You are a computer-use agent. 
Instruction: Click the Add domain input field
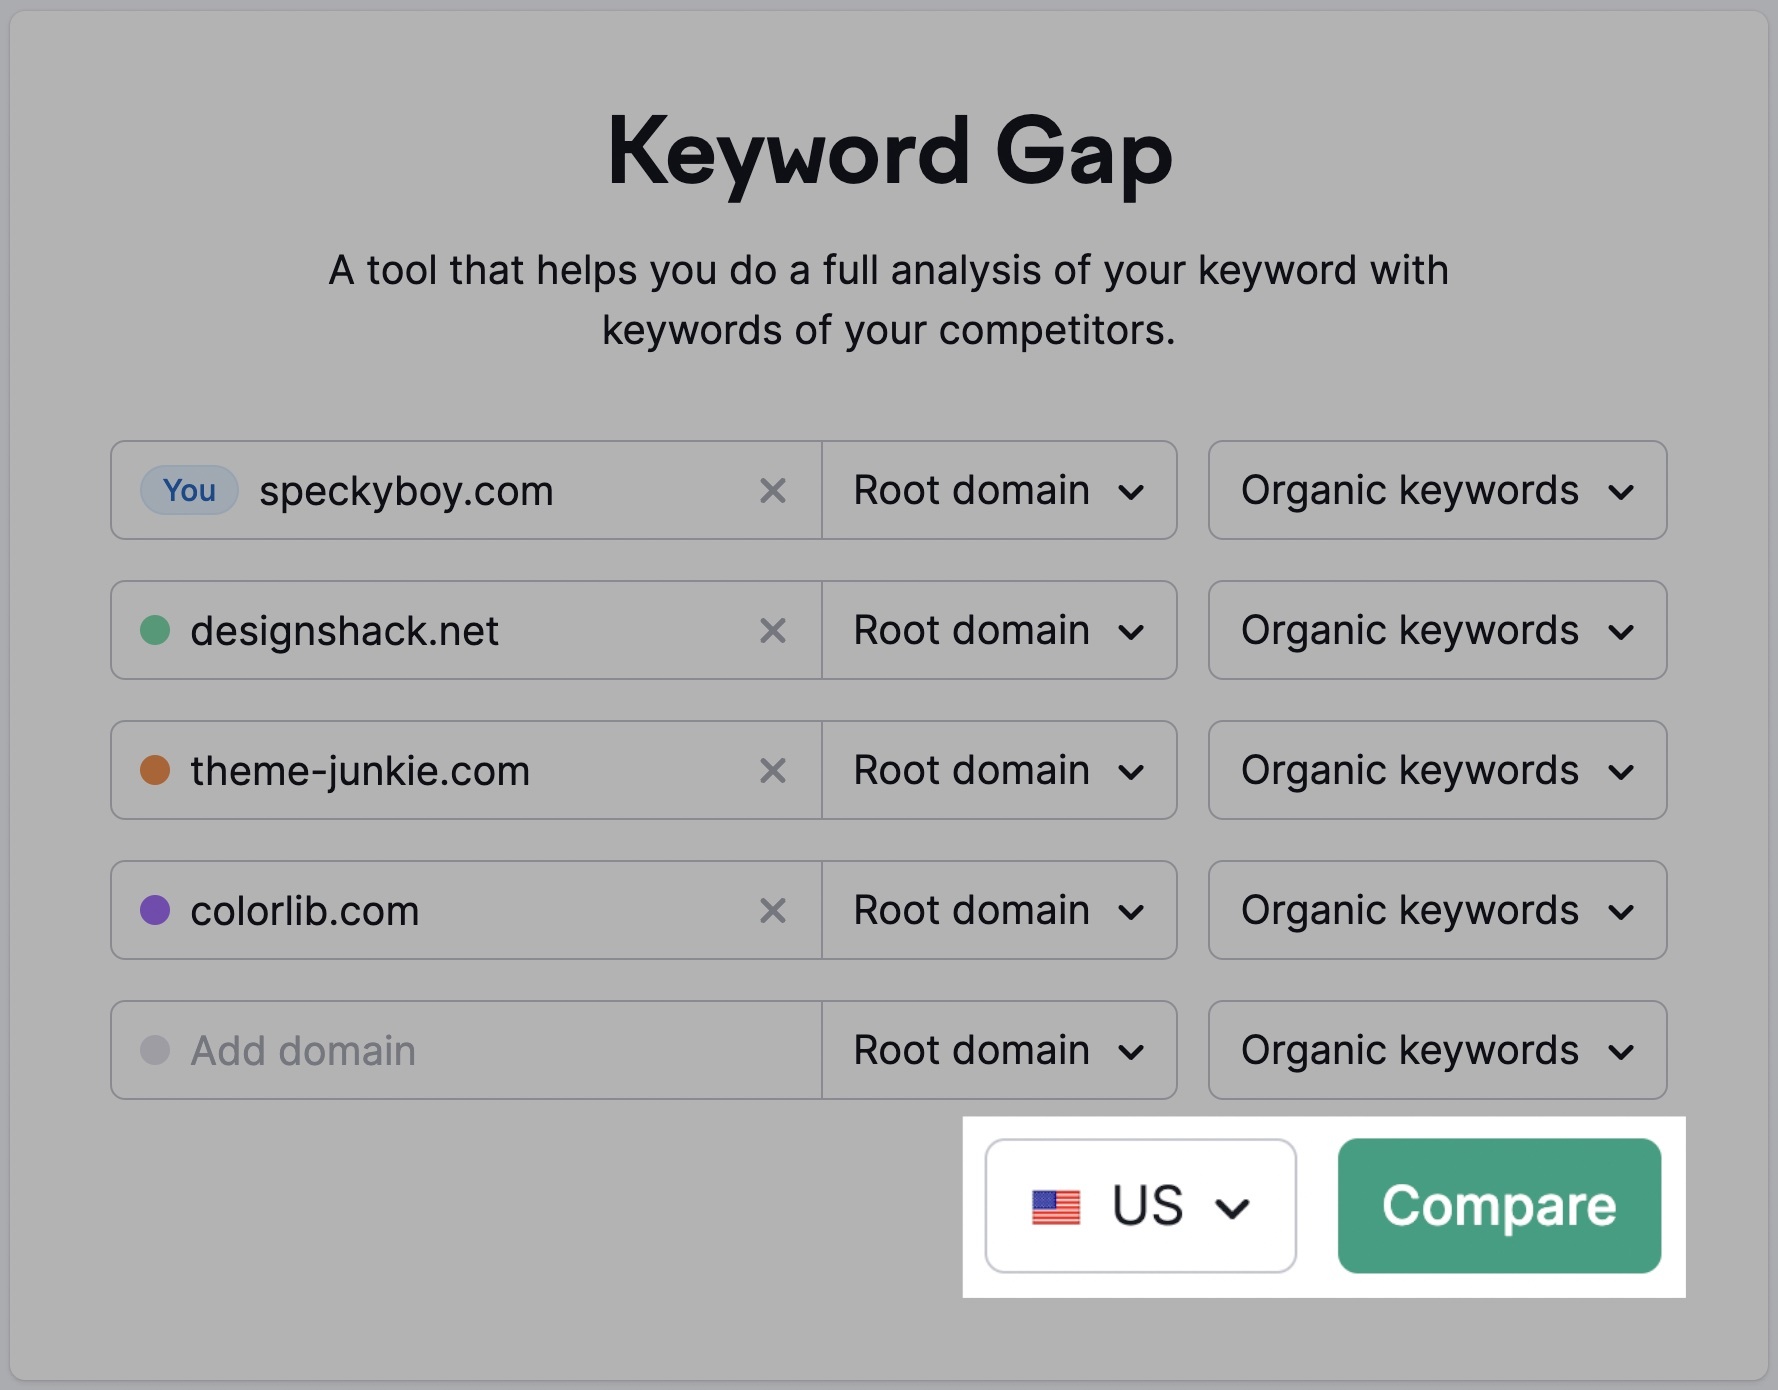click(450, 1050)
